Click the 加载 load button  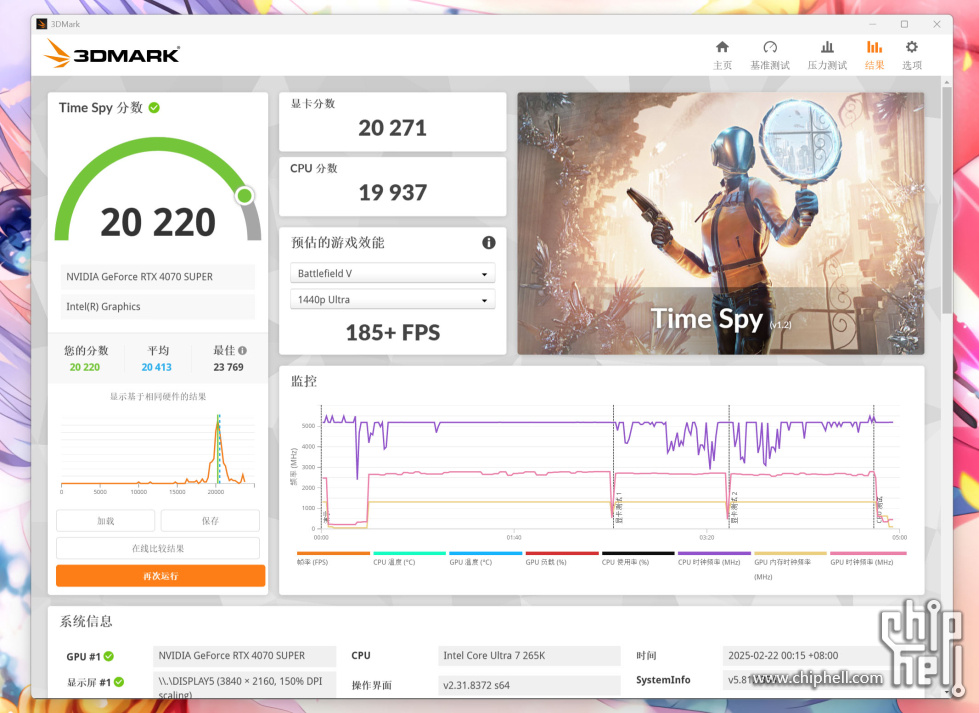(x=106, y=521)
